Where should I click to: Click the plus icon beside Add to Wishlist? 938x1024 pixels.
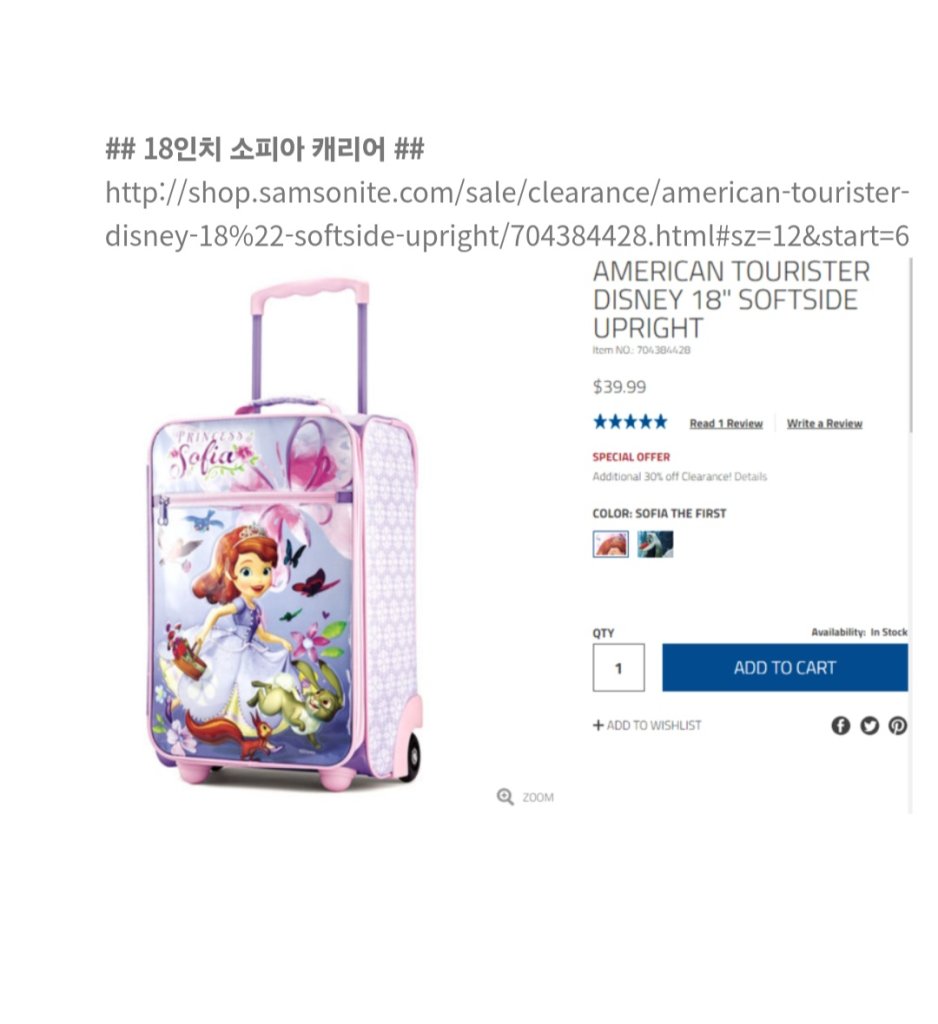coord(598,725)
